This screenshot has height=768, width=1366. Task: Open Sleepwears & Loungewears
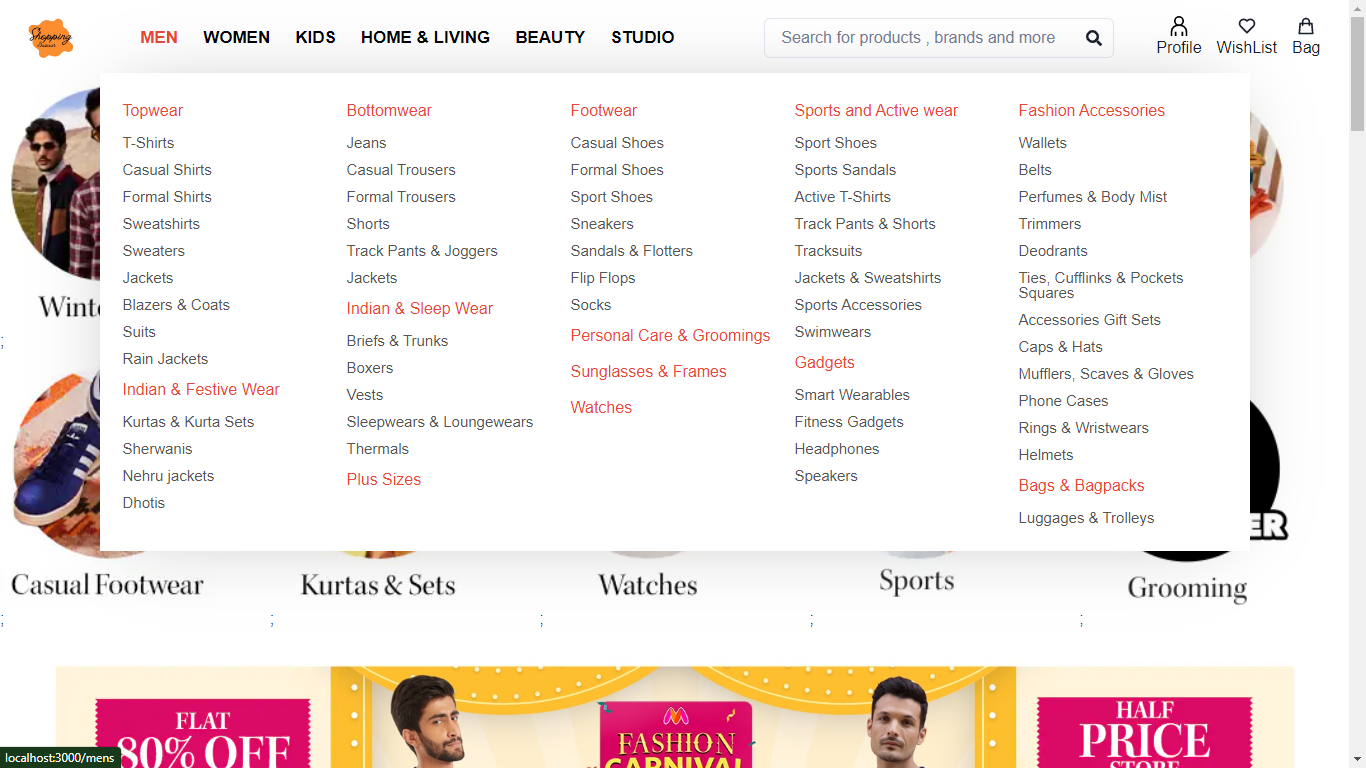(440, 422)
